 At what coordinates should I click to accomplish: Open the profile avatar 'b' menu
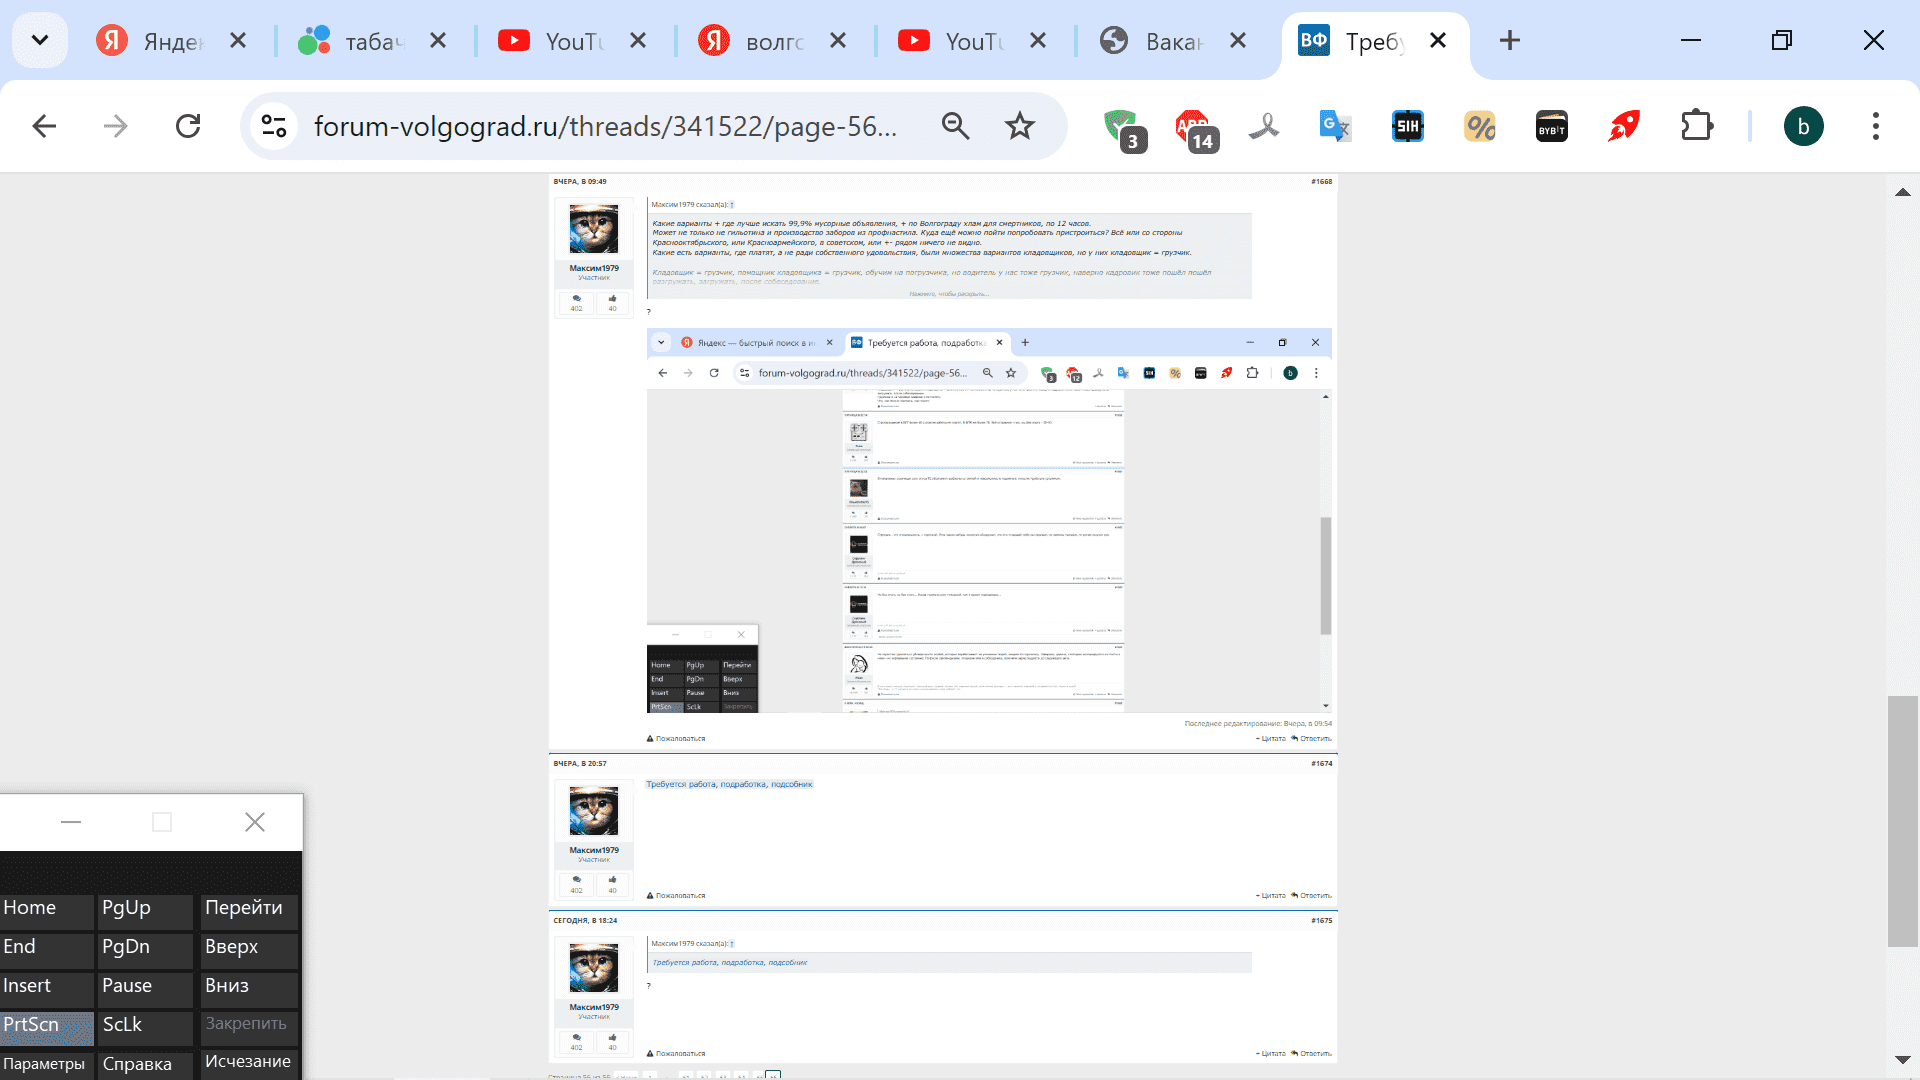[x=1803, y=126]
